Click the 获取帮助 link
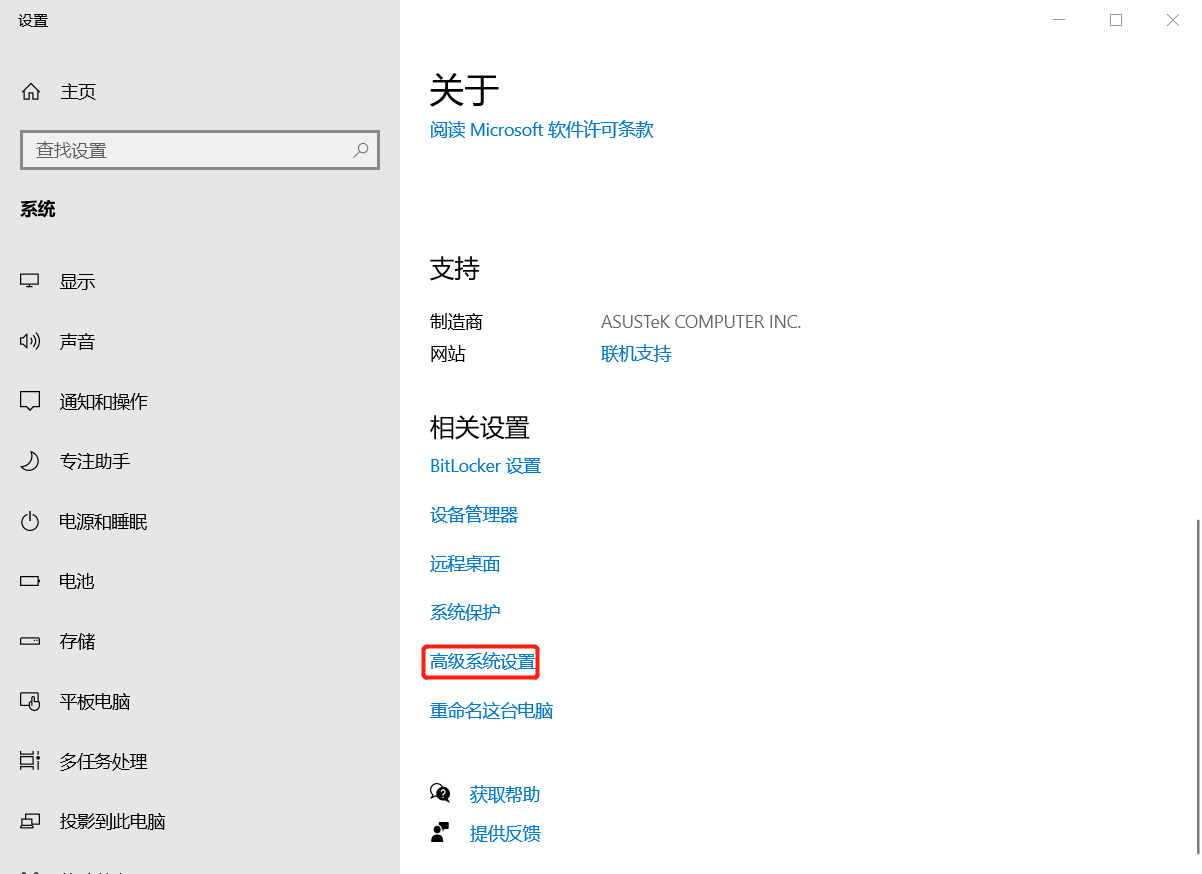 click(505, 794)
